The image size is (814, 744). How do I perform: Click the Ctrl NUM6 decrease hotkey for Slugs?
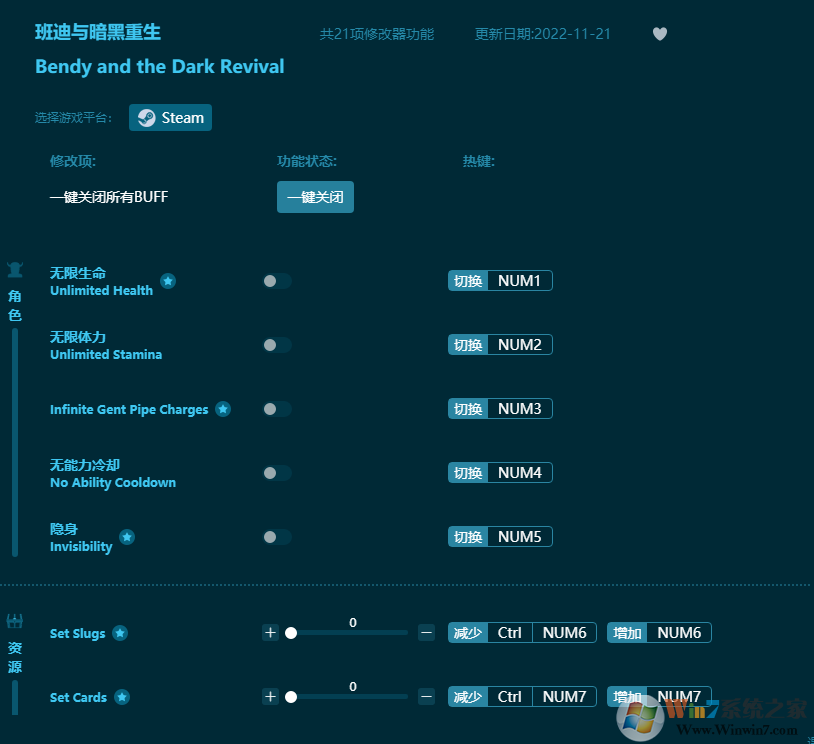pyautogui.click(x=542, y=633)
